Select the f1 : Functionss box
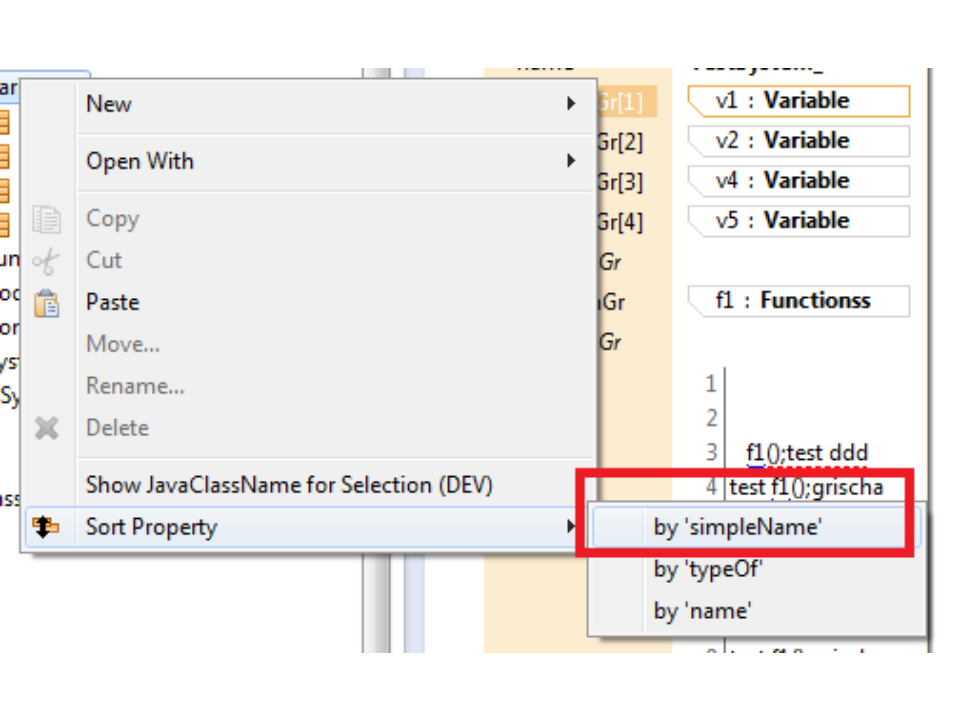This screenshot has height=720, width=960. [799, 301]
